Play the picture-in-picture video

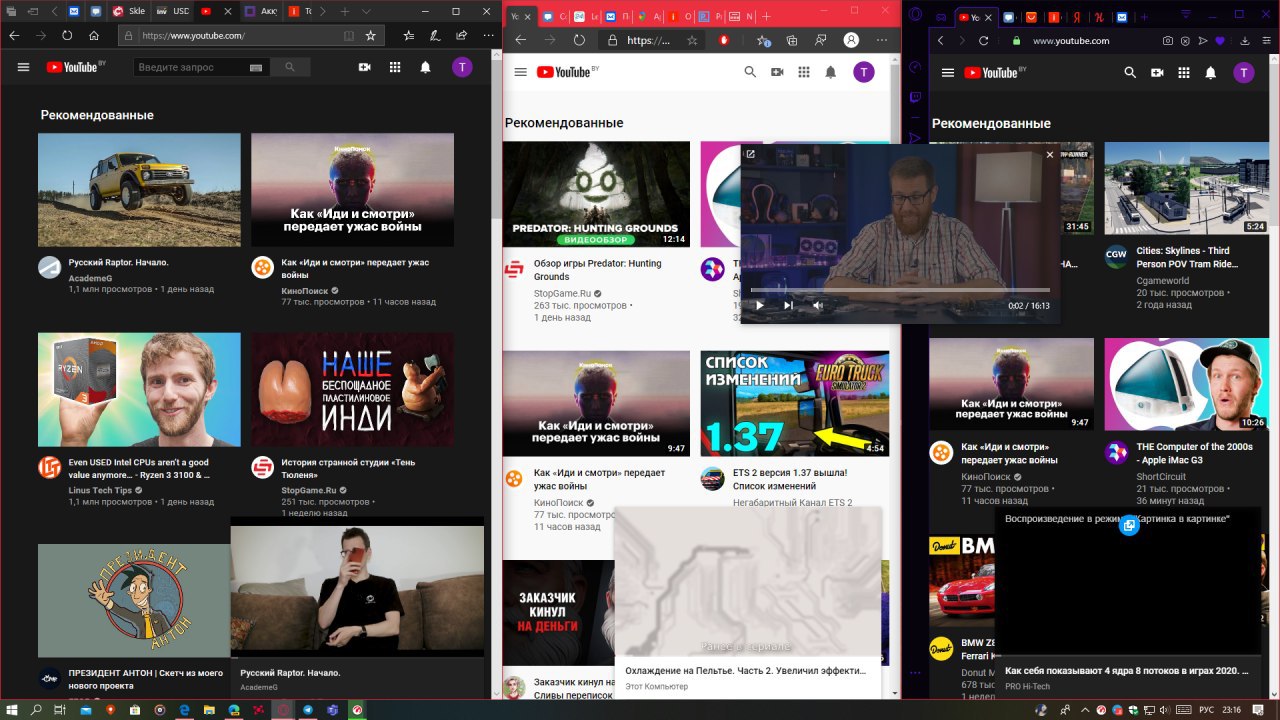click(759, 305)
